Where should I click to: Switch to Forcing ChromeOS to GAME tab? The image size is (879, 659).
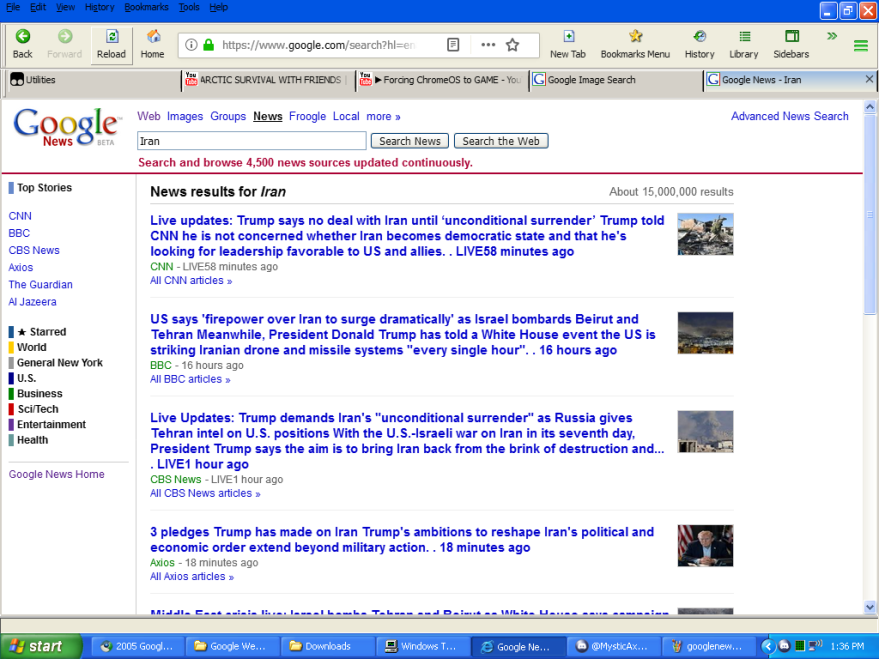(x=442, y=80)
